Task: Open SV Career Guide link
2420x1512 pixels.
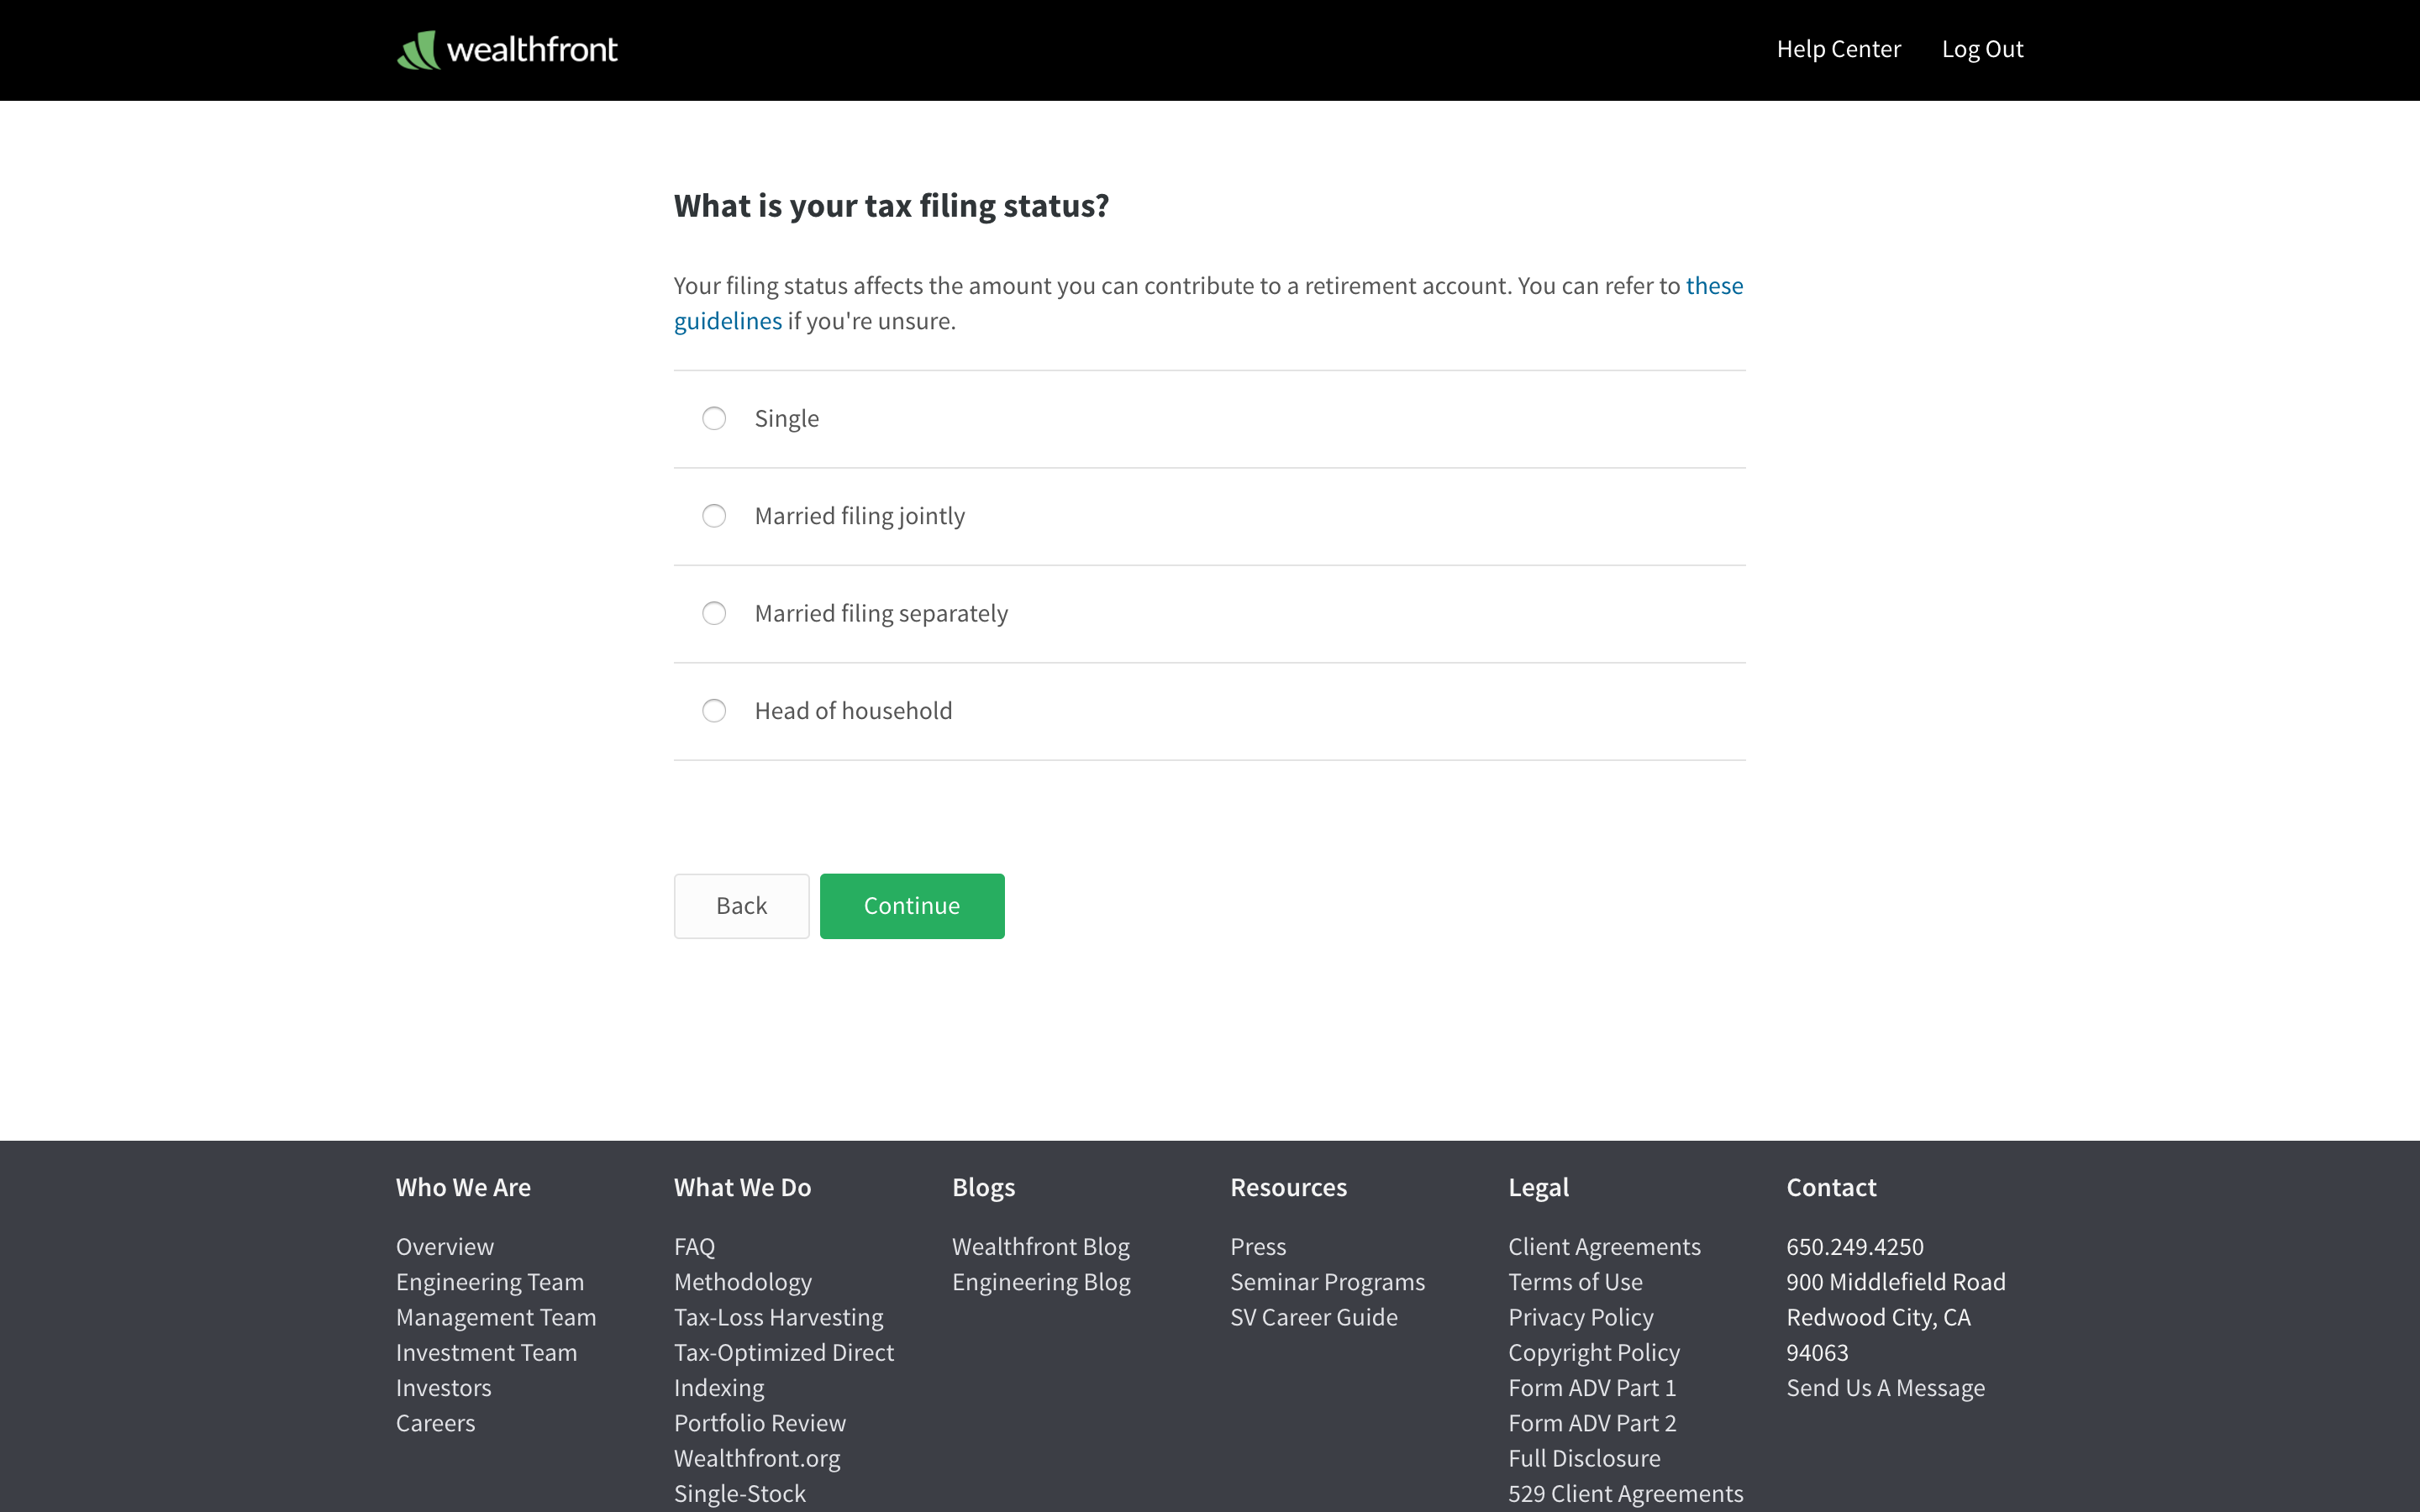Action: point(1314,1318)
